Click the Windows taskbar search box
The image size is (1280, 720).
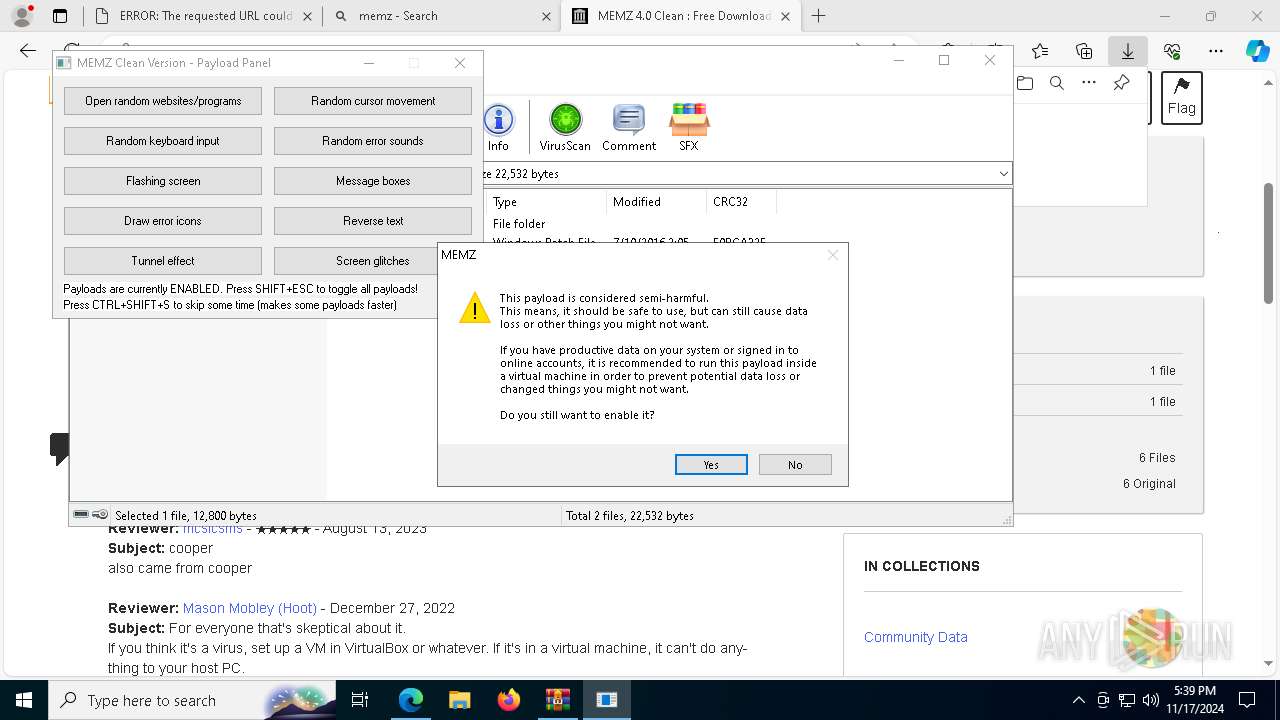(x=192, y=700)
